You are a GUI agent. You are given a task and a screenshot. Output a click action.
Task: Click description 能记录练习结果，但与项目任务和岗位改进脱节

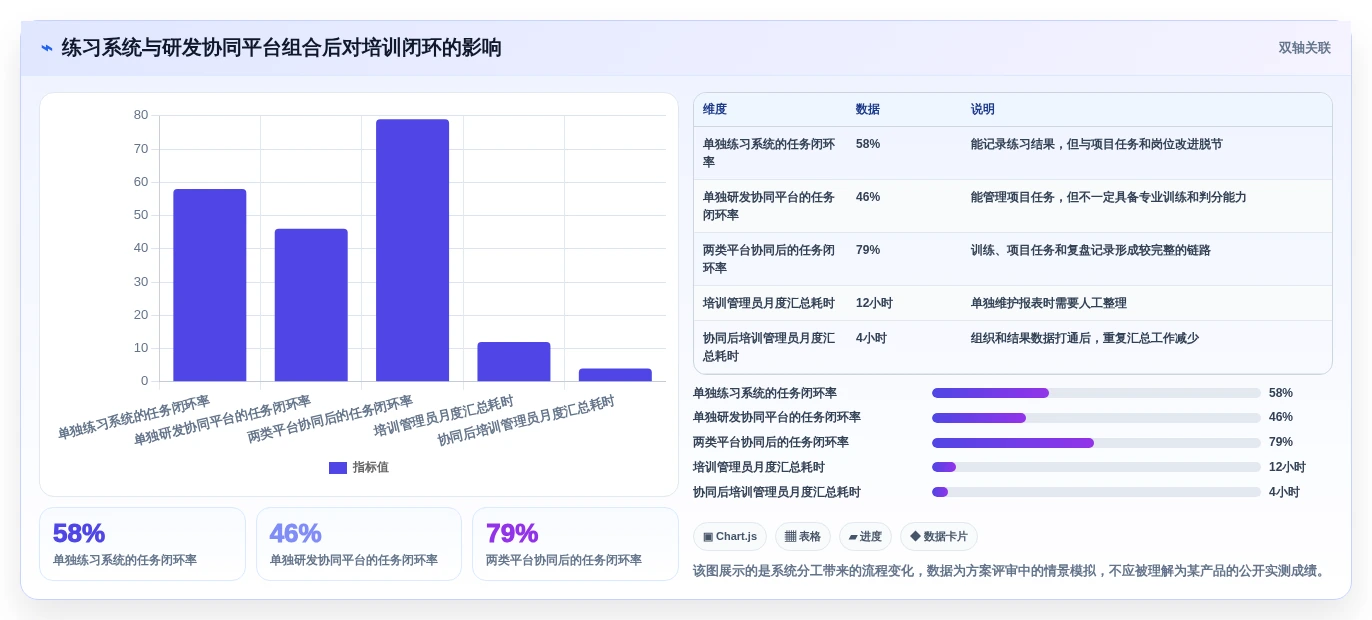(1097, 144)
